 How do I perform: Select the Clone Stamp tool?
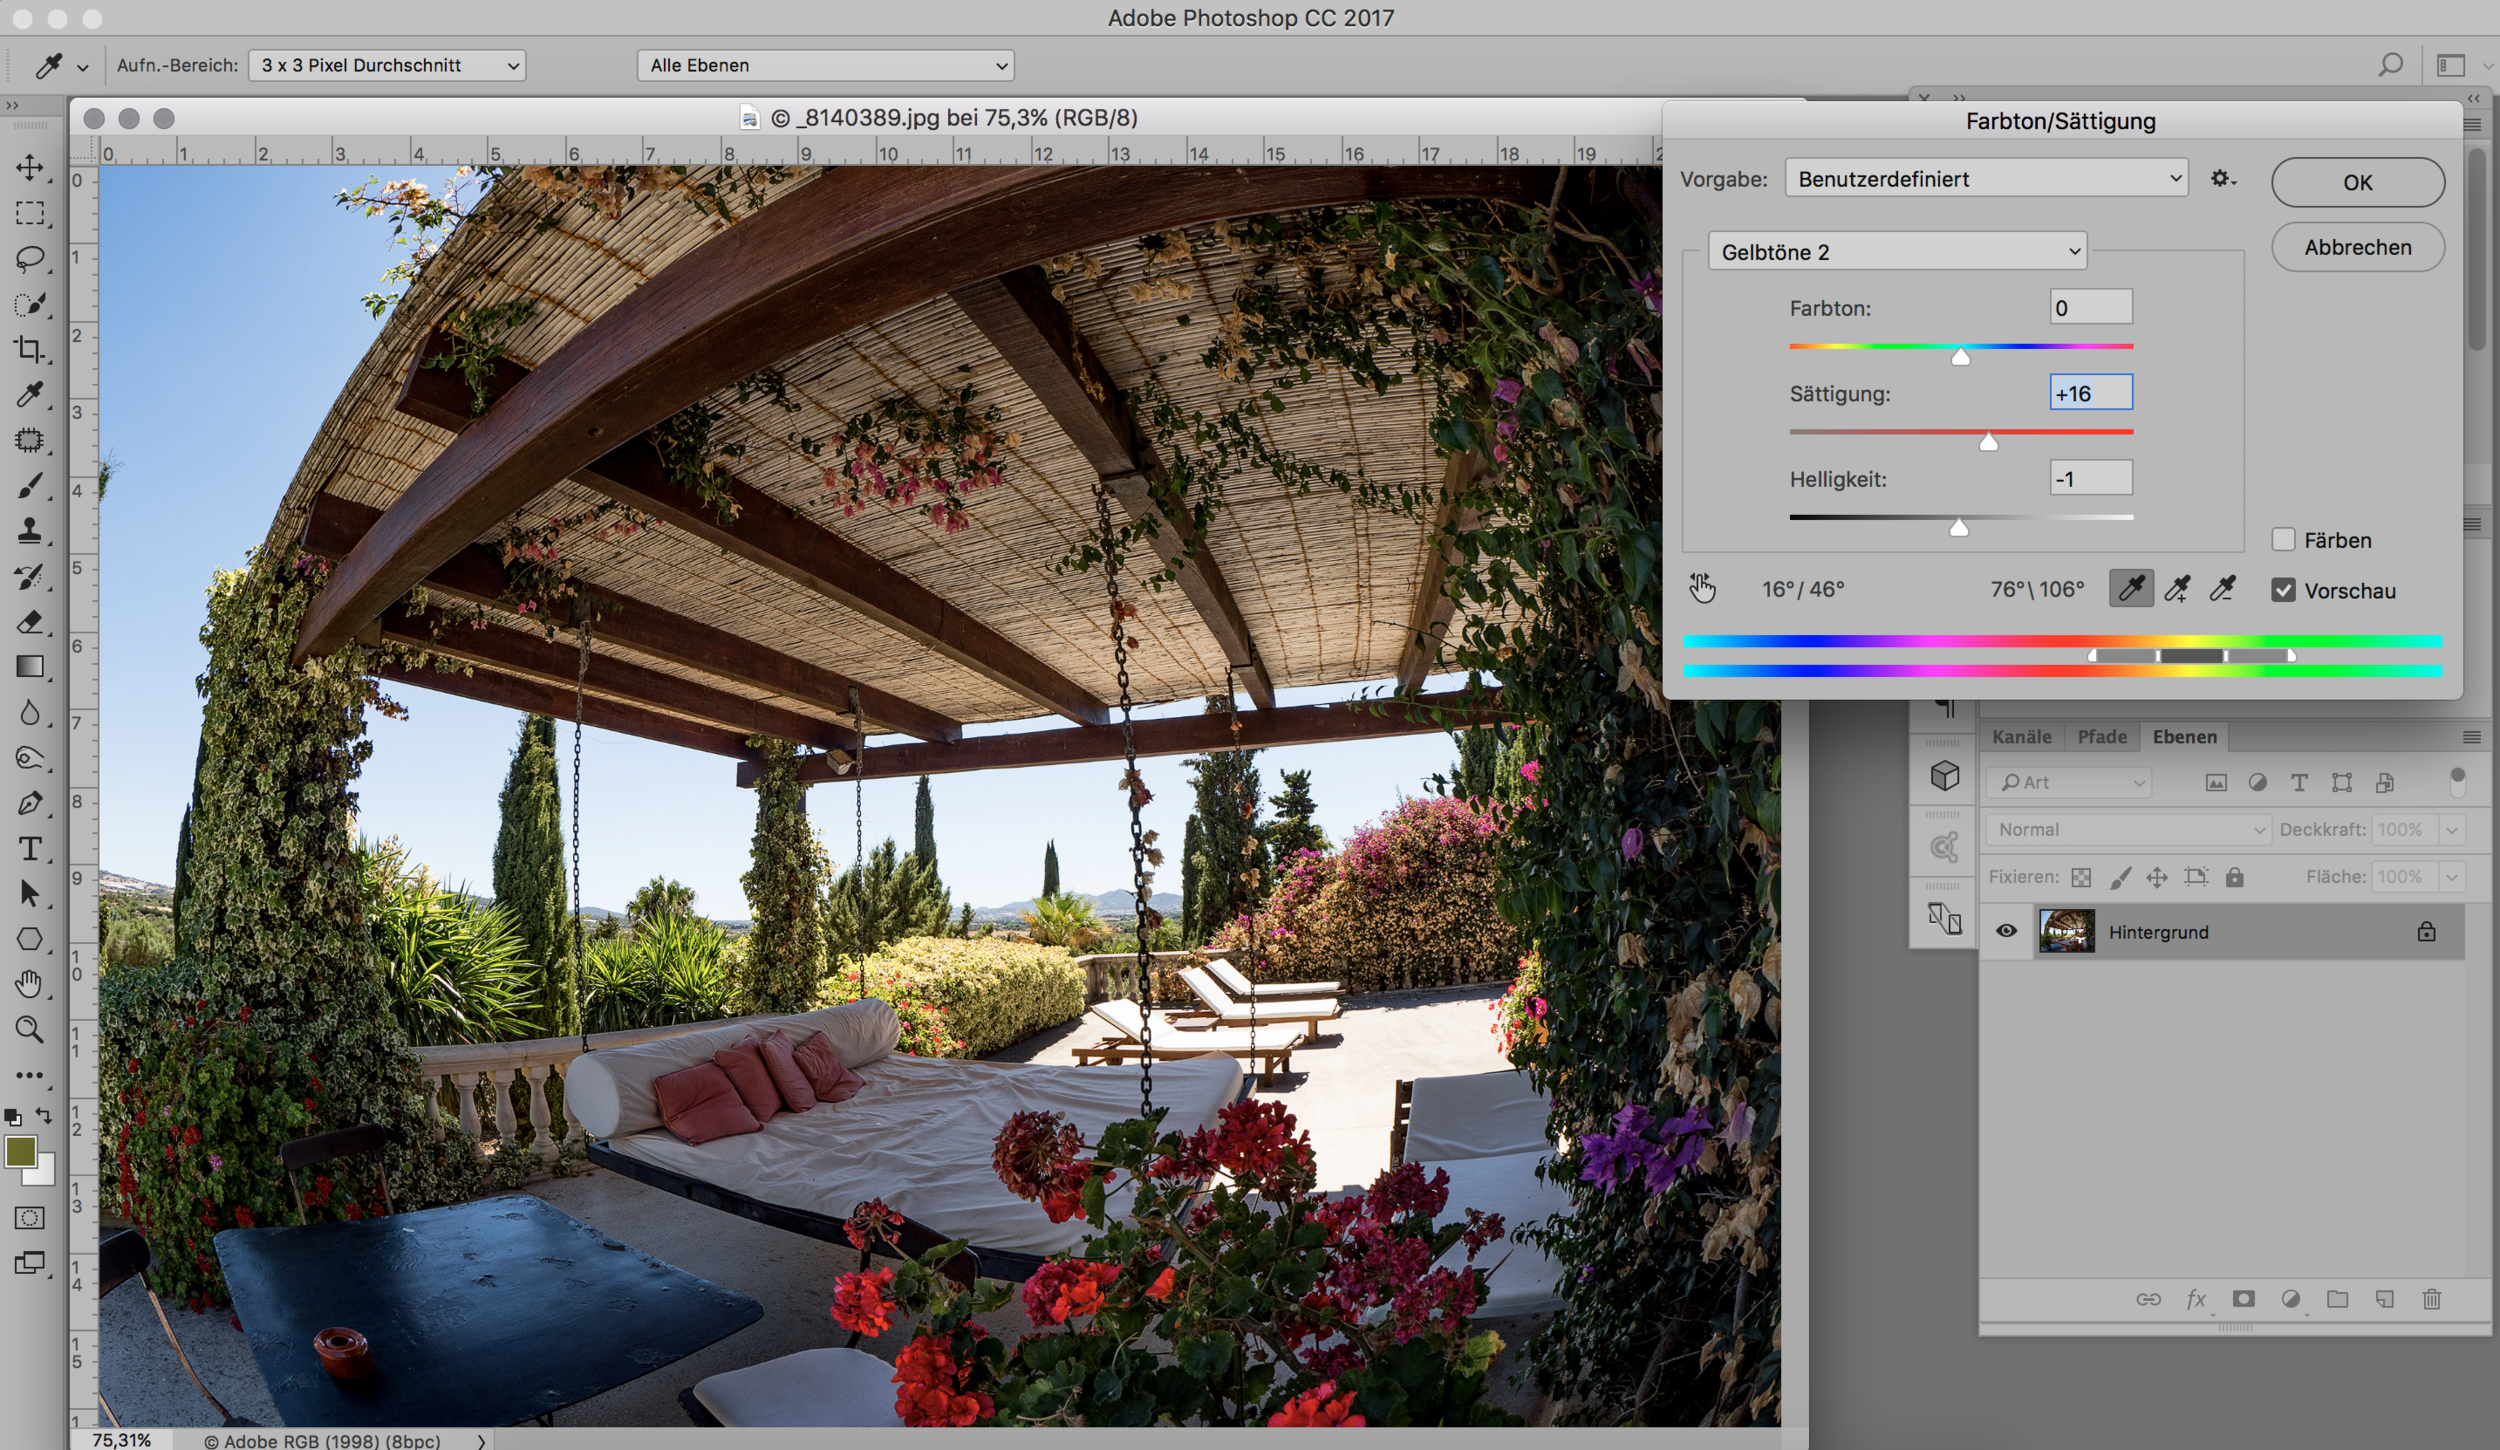[x=30, y=531]
